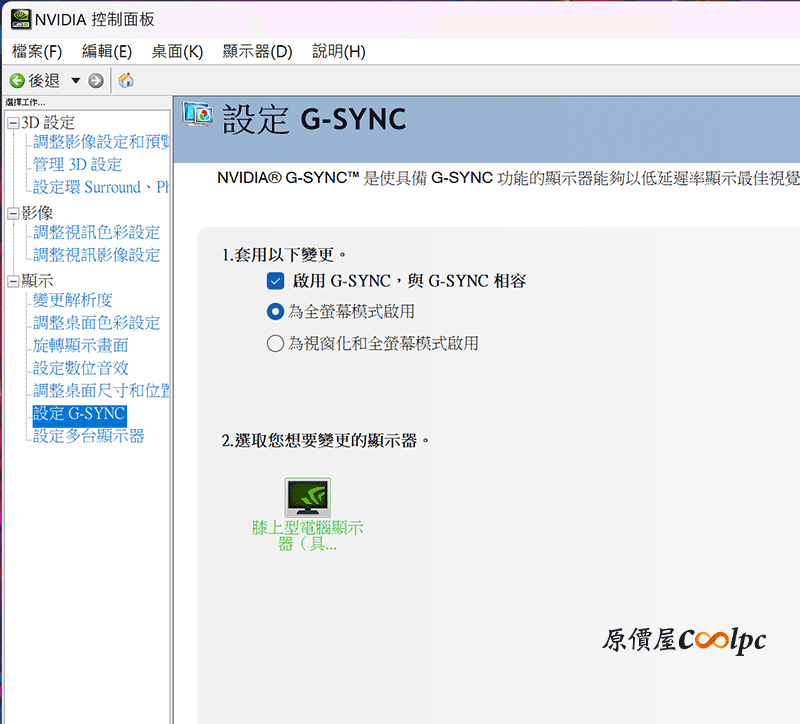Open 調整桌面色彩設定 page
Image resolution: width=800 pixels, height=724 pixels.
pos(96,322)
